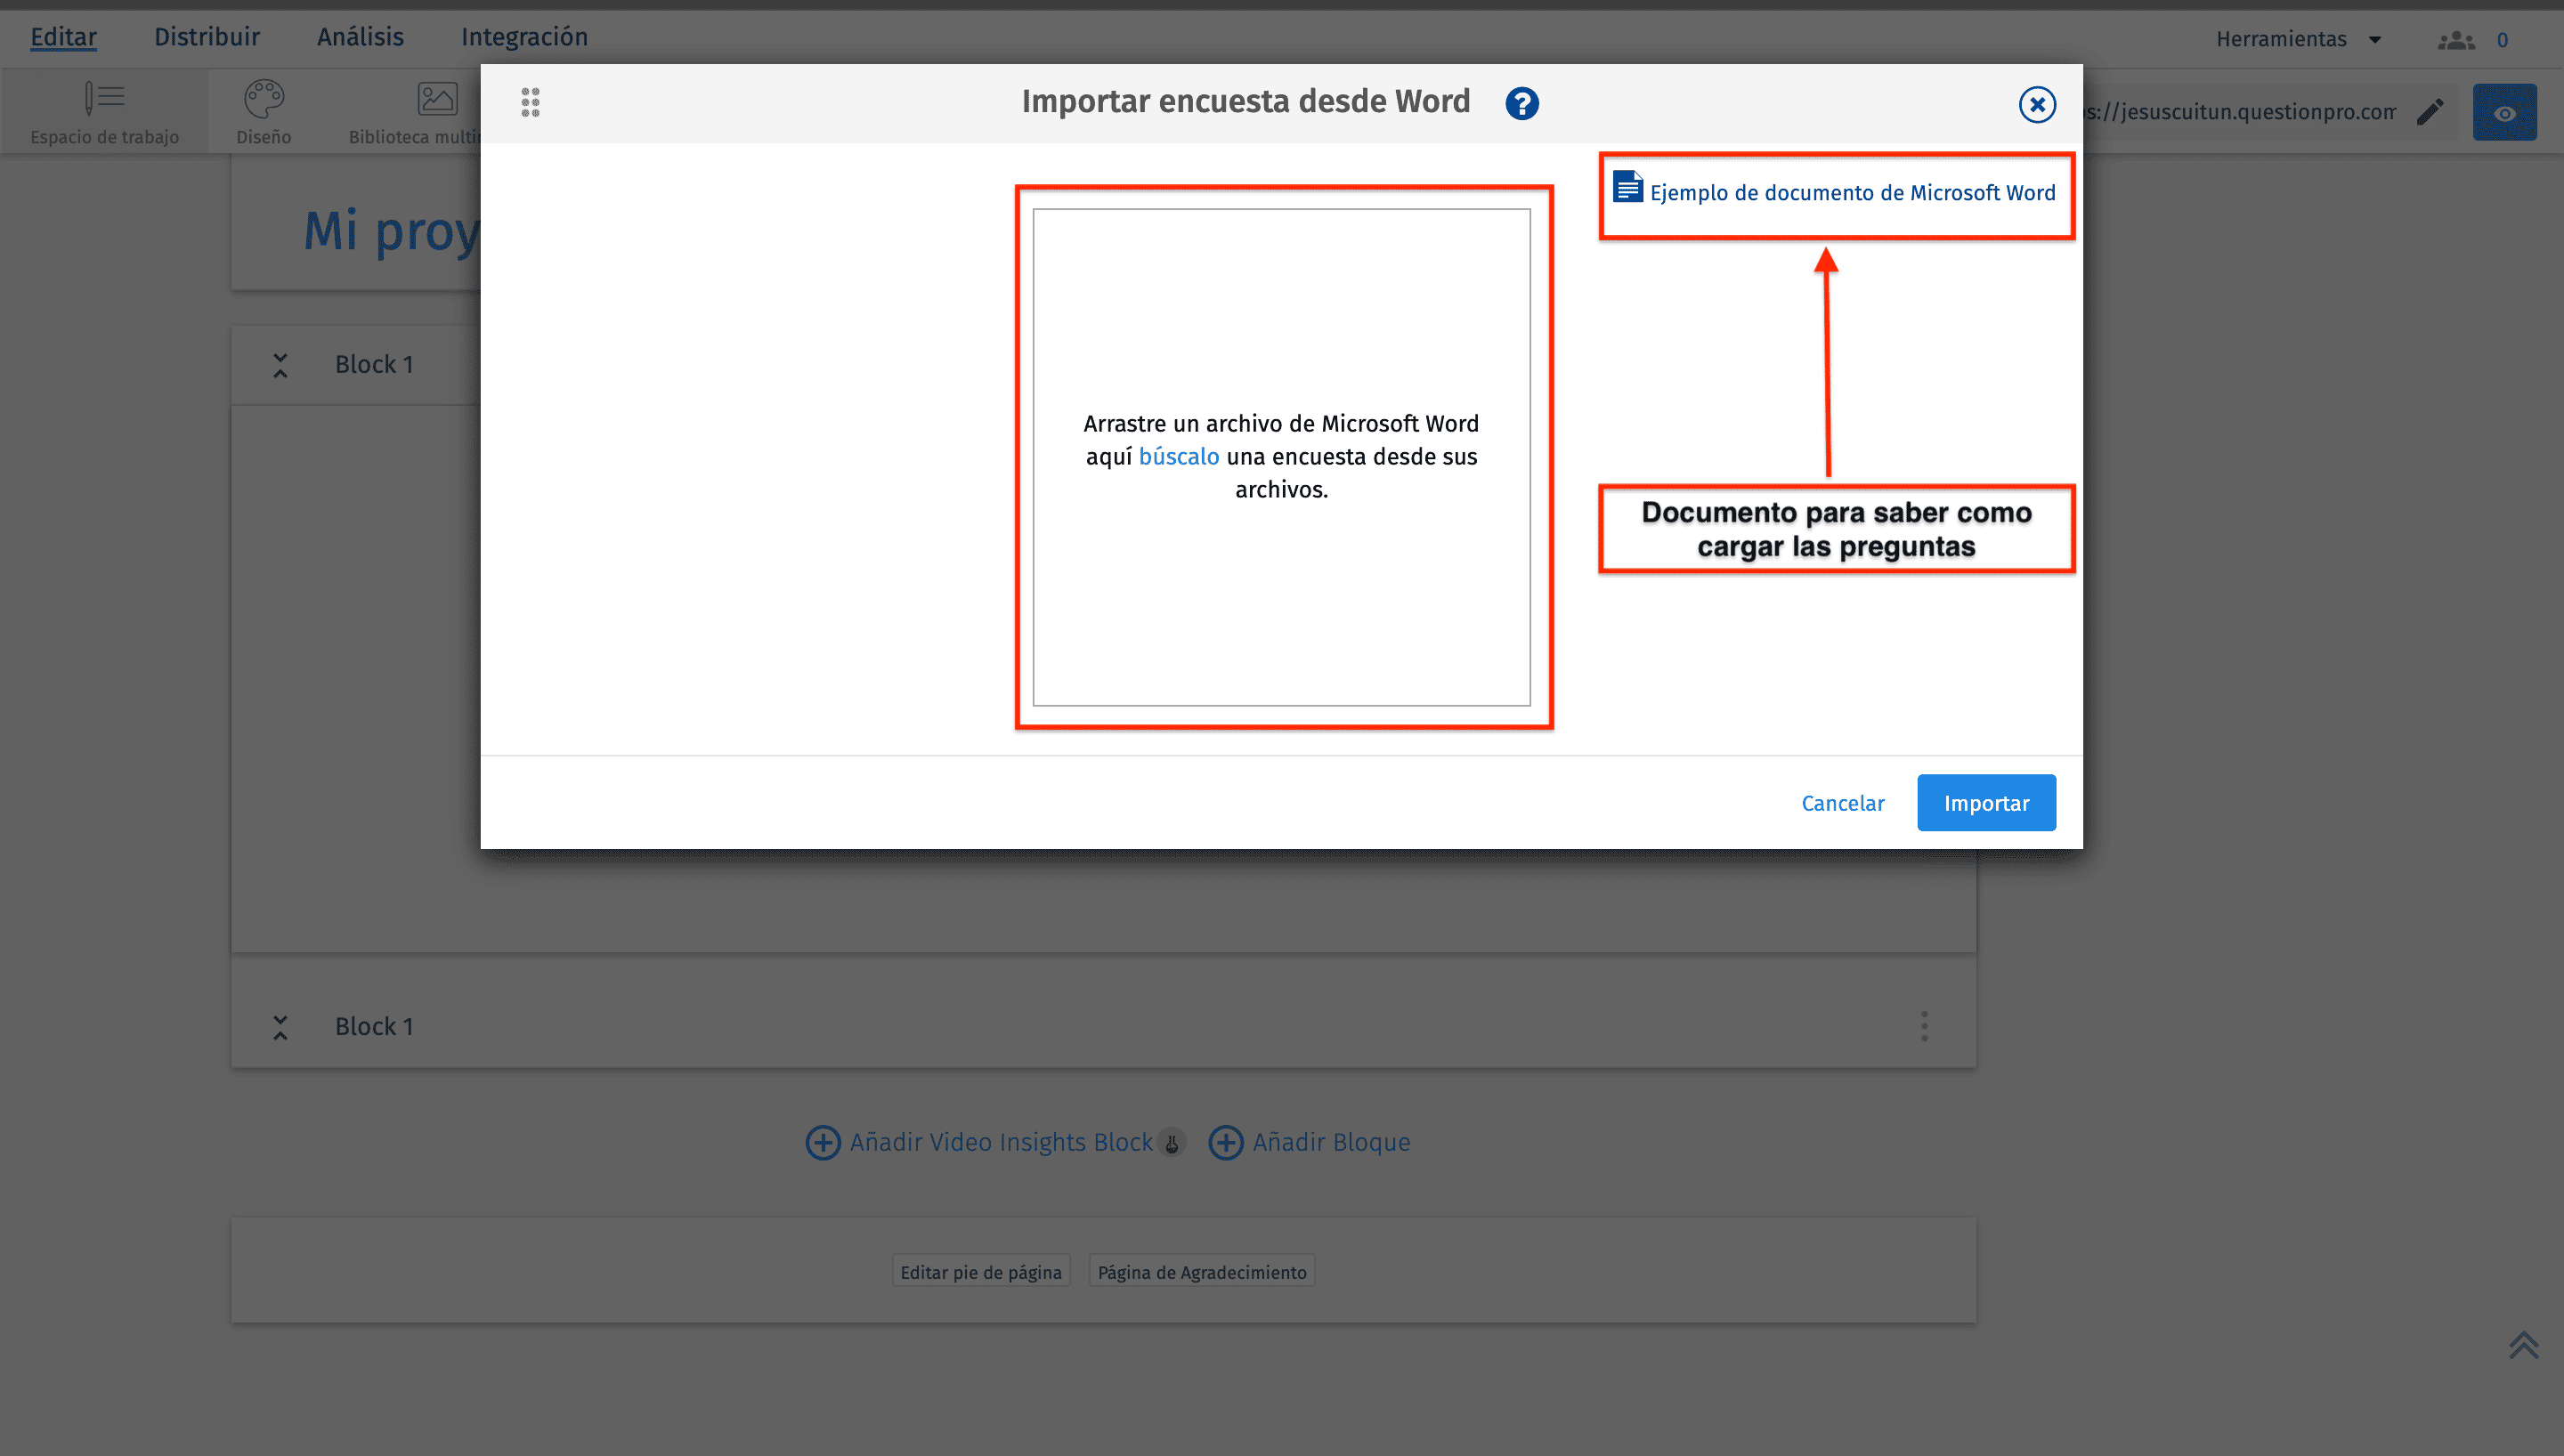
Task: Click the drag handle in the dialog header
Action: tap(530, 102)
